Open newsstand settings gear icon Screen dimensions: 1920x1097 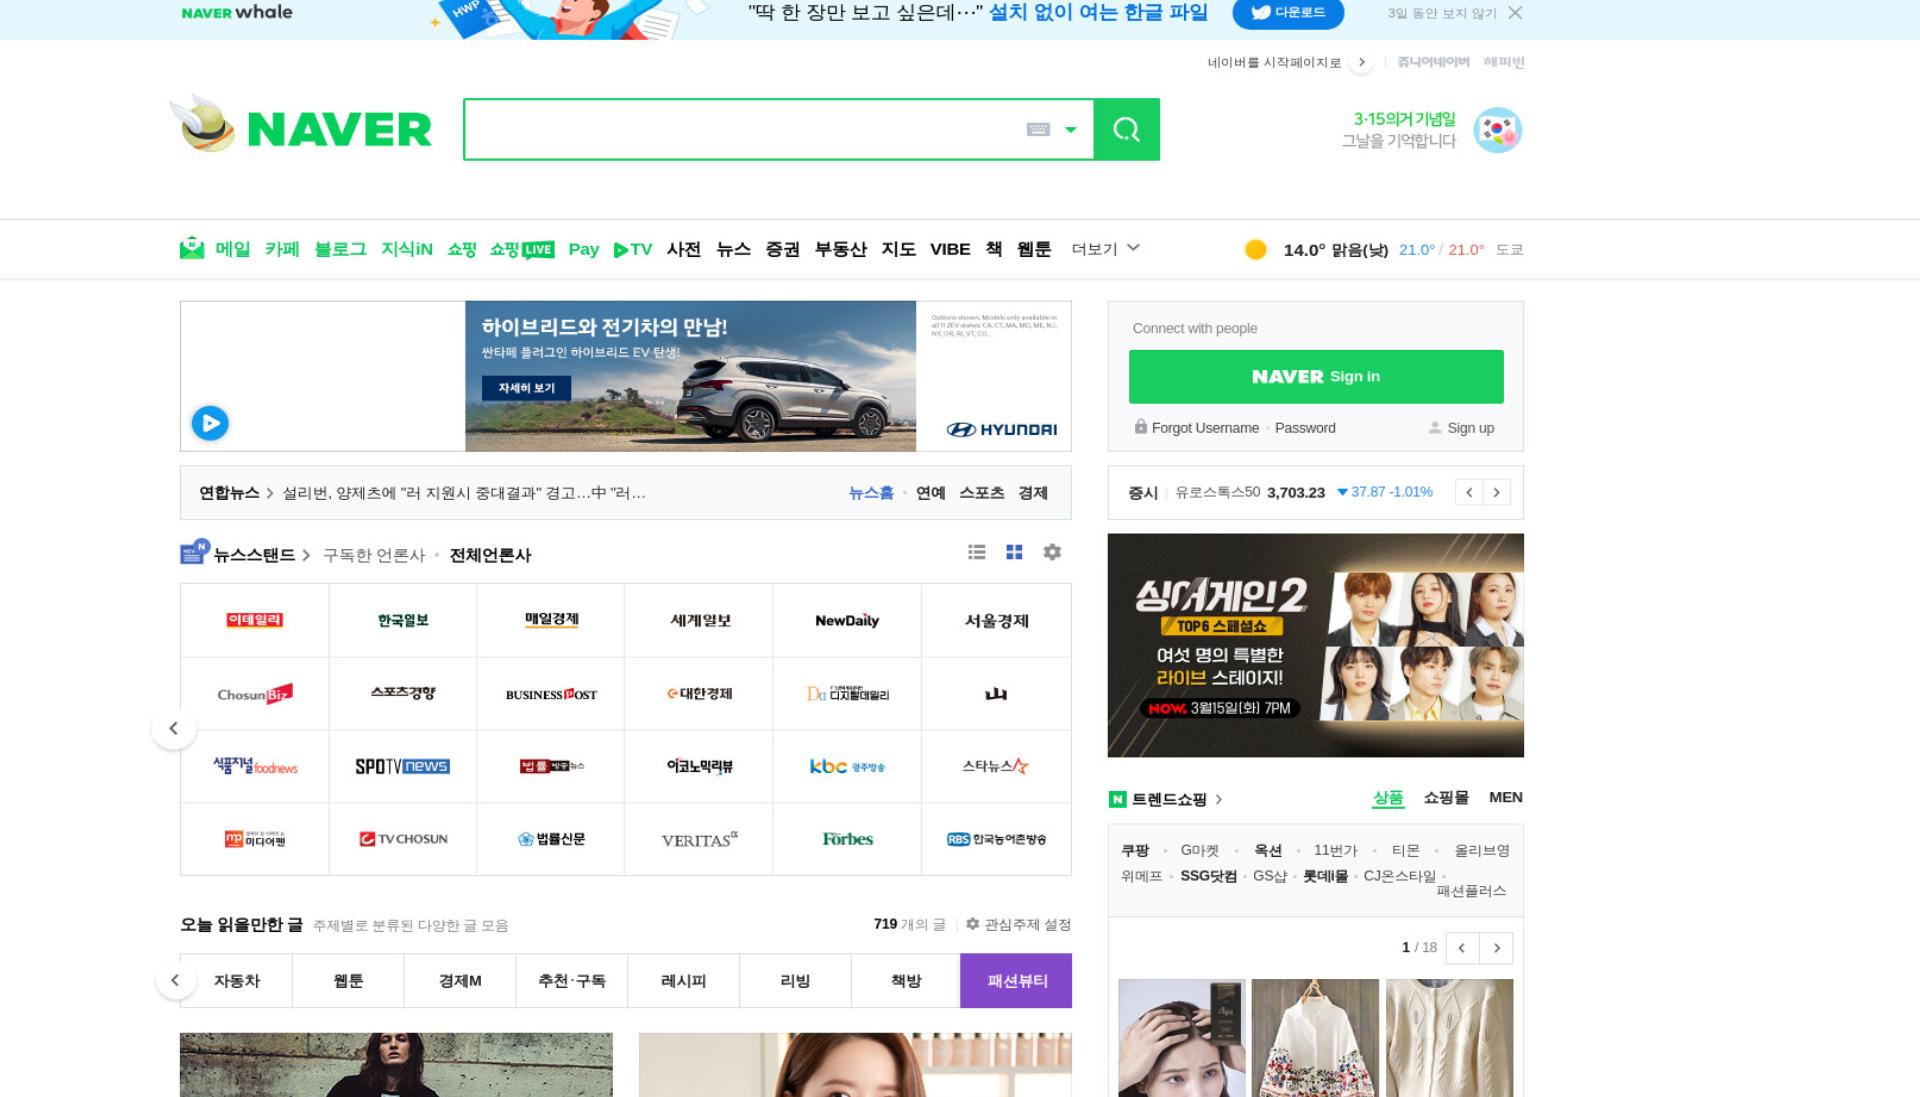1052,552
